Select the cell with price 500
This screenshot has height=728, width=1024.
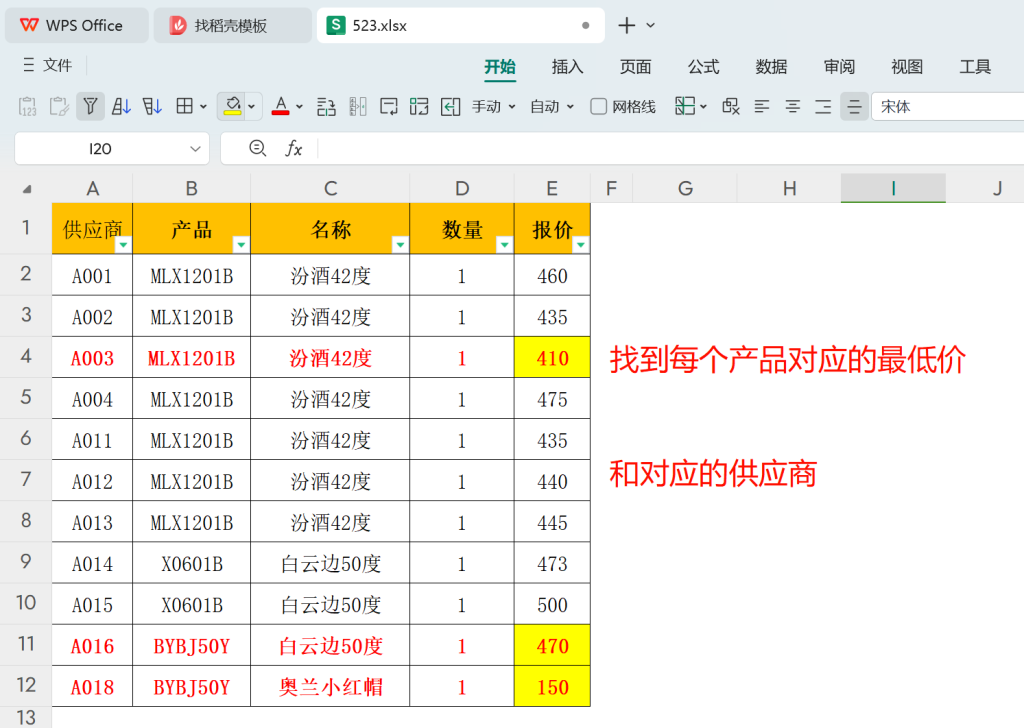[552, 605]
